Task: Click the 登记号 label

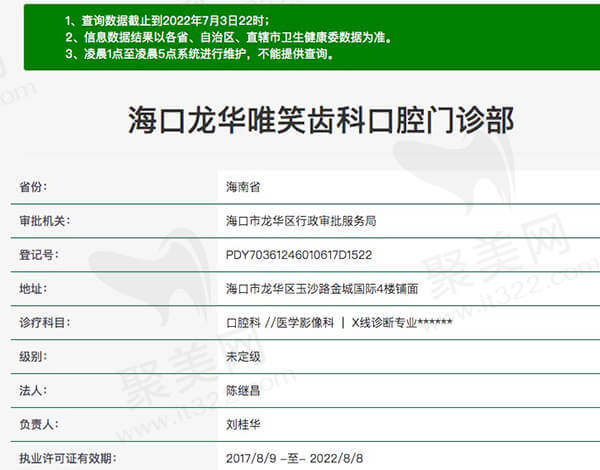Action: [x=39, y=255]
